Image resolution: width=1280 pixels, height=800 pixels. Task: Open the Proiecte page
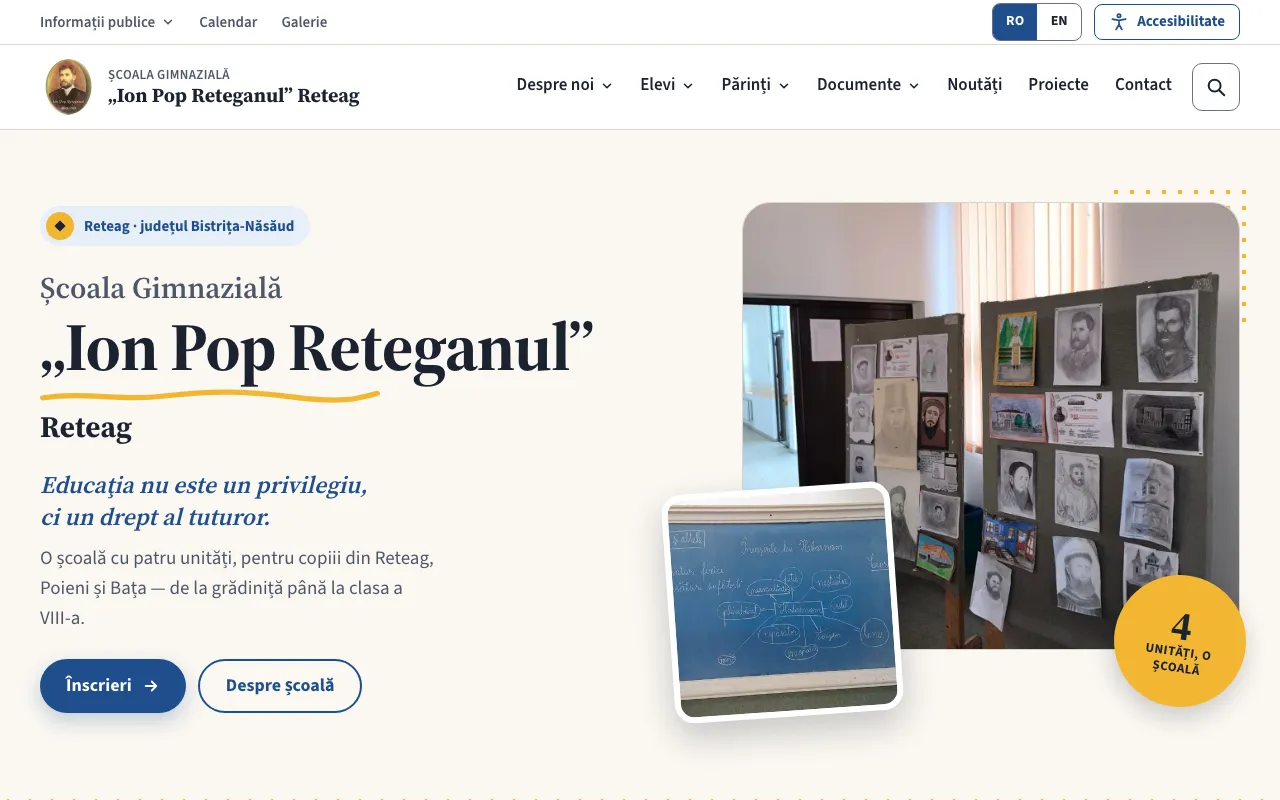tap(1058, 85)
